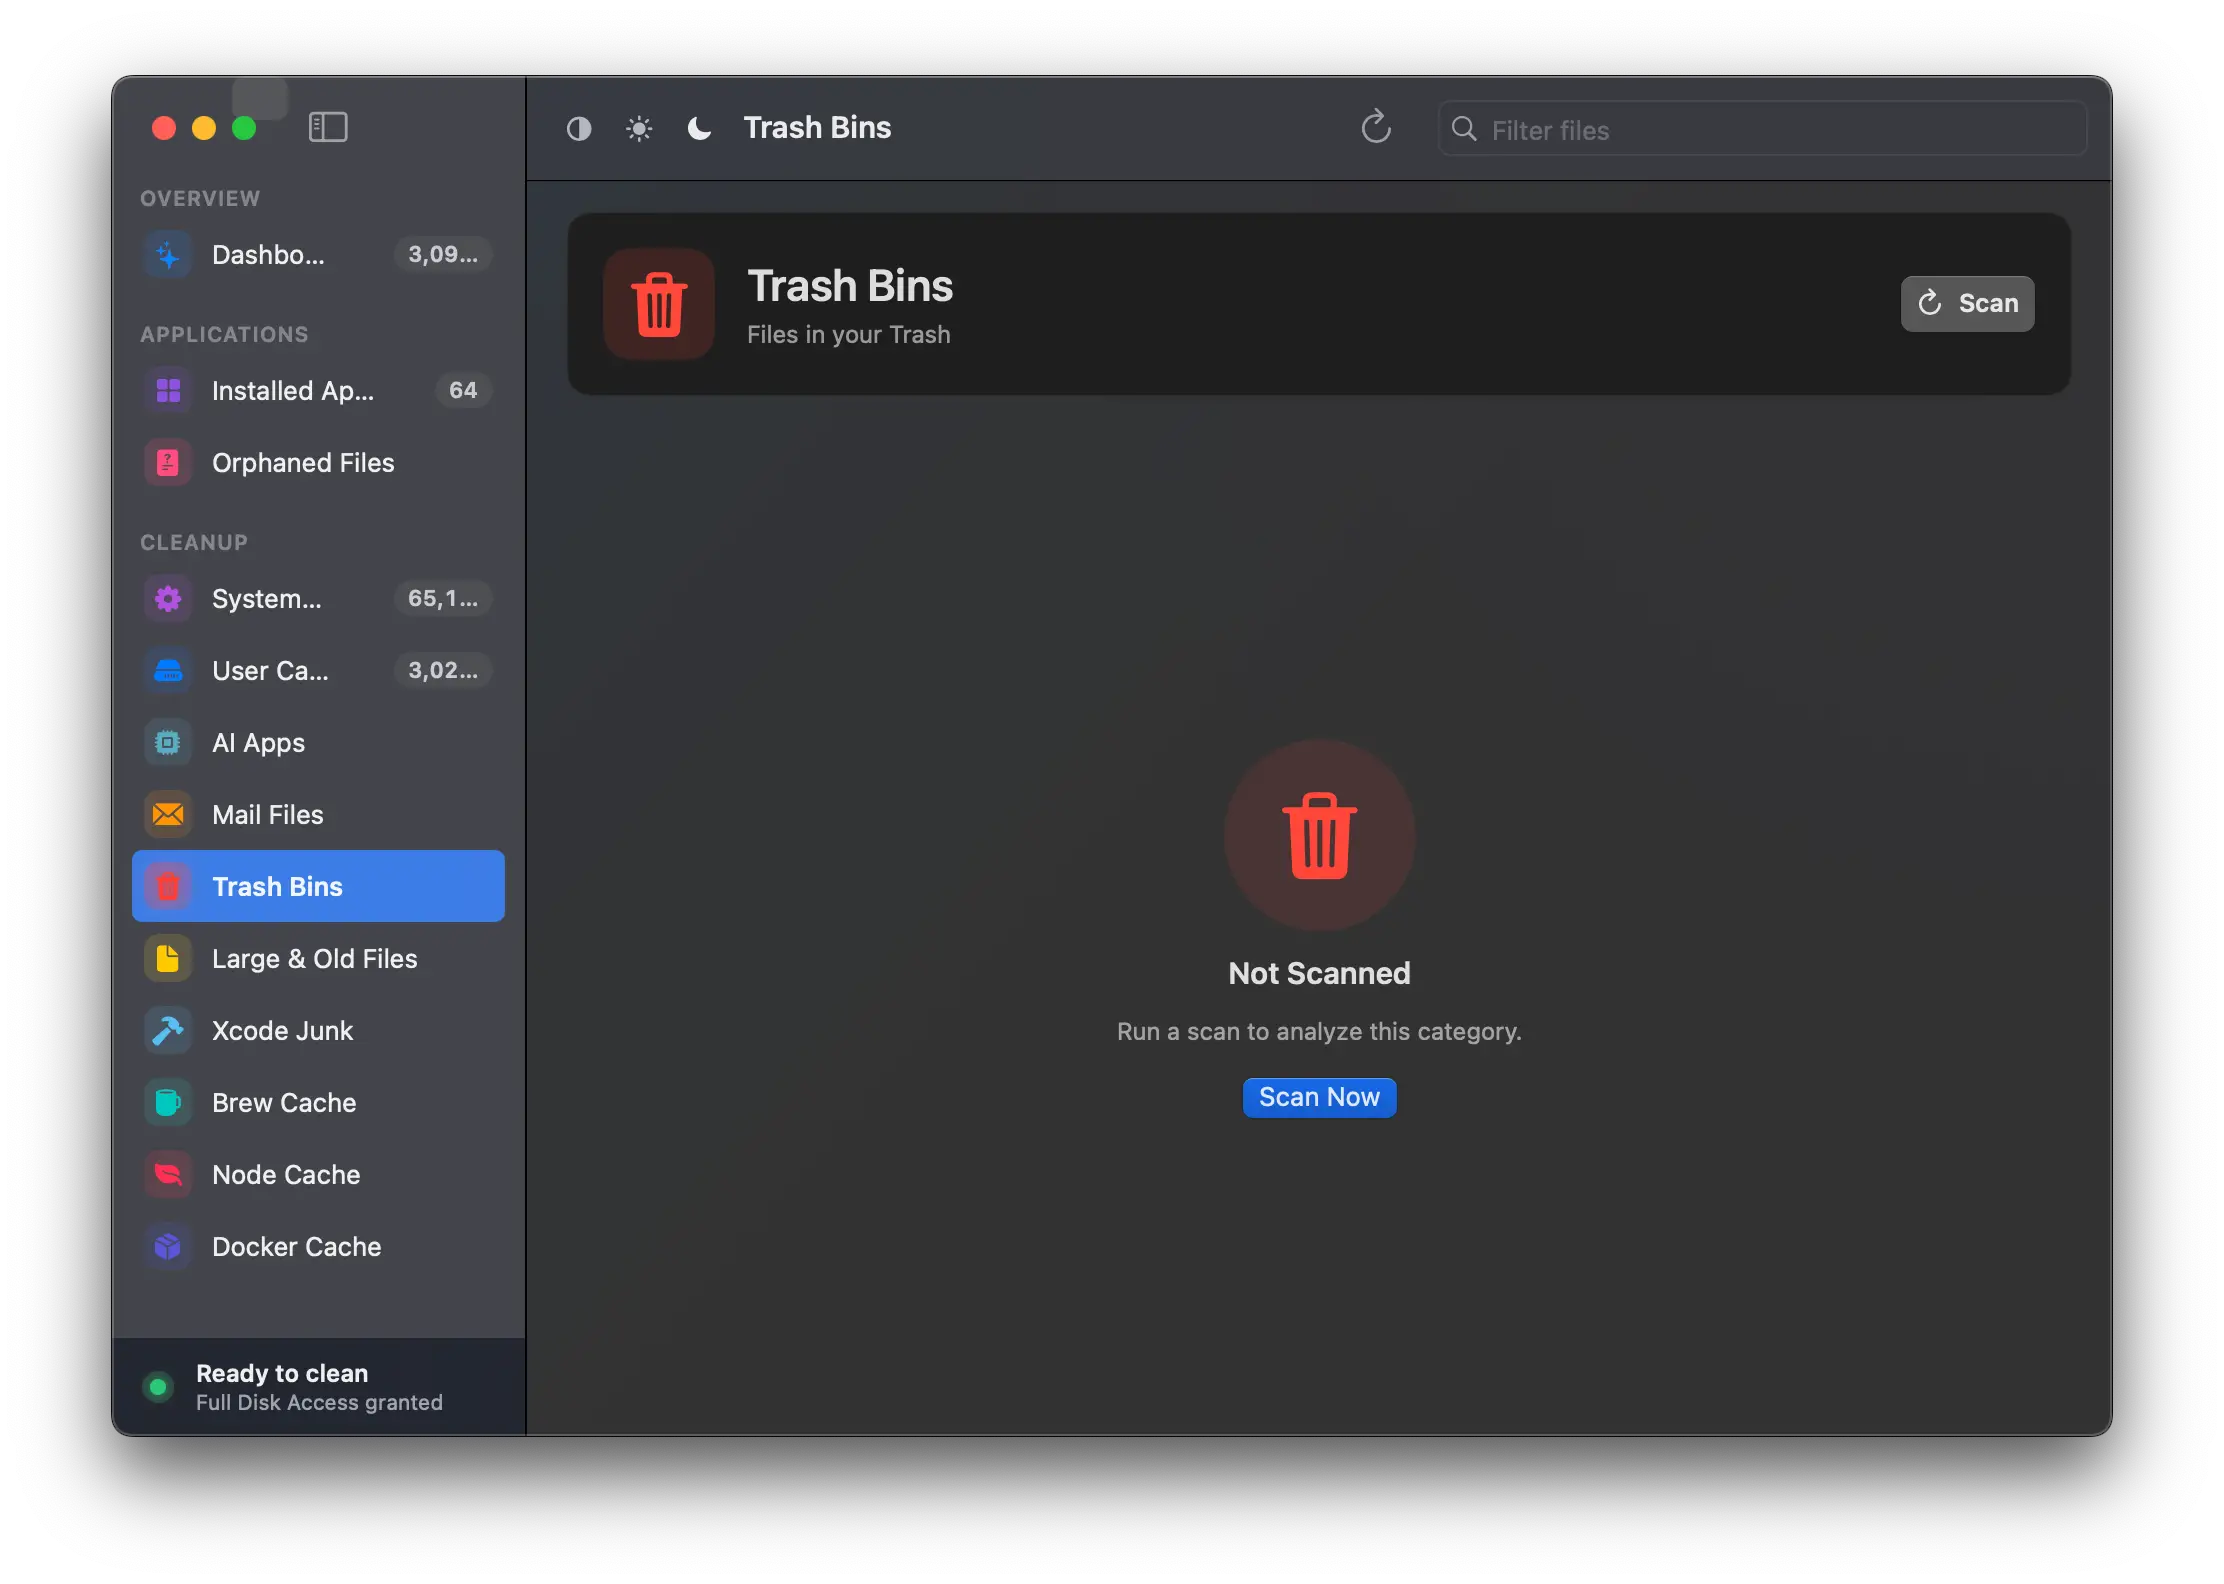Click the red trash icon in header card
Screen dimensions: 2224x1584
(659, 304)
